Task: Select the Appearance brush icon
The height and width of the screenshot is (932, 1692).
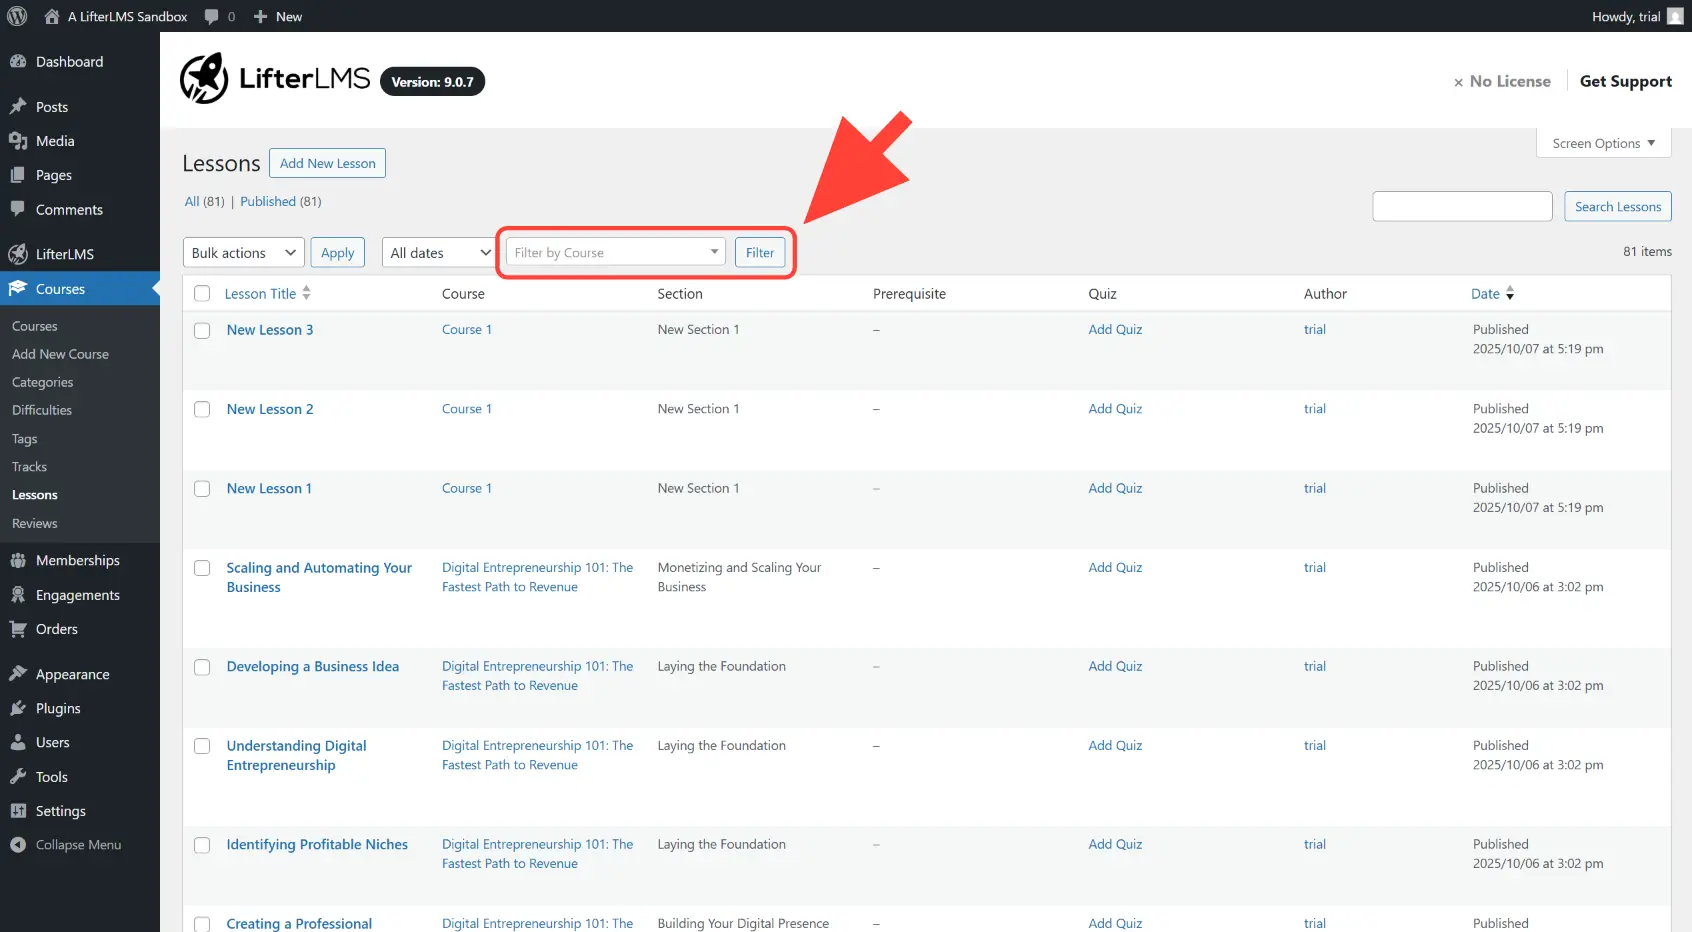Action: click(x=20, y=673)
